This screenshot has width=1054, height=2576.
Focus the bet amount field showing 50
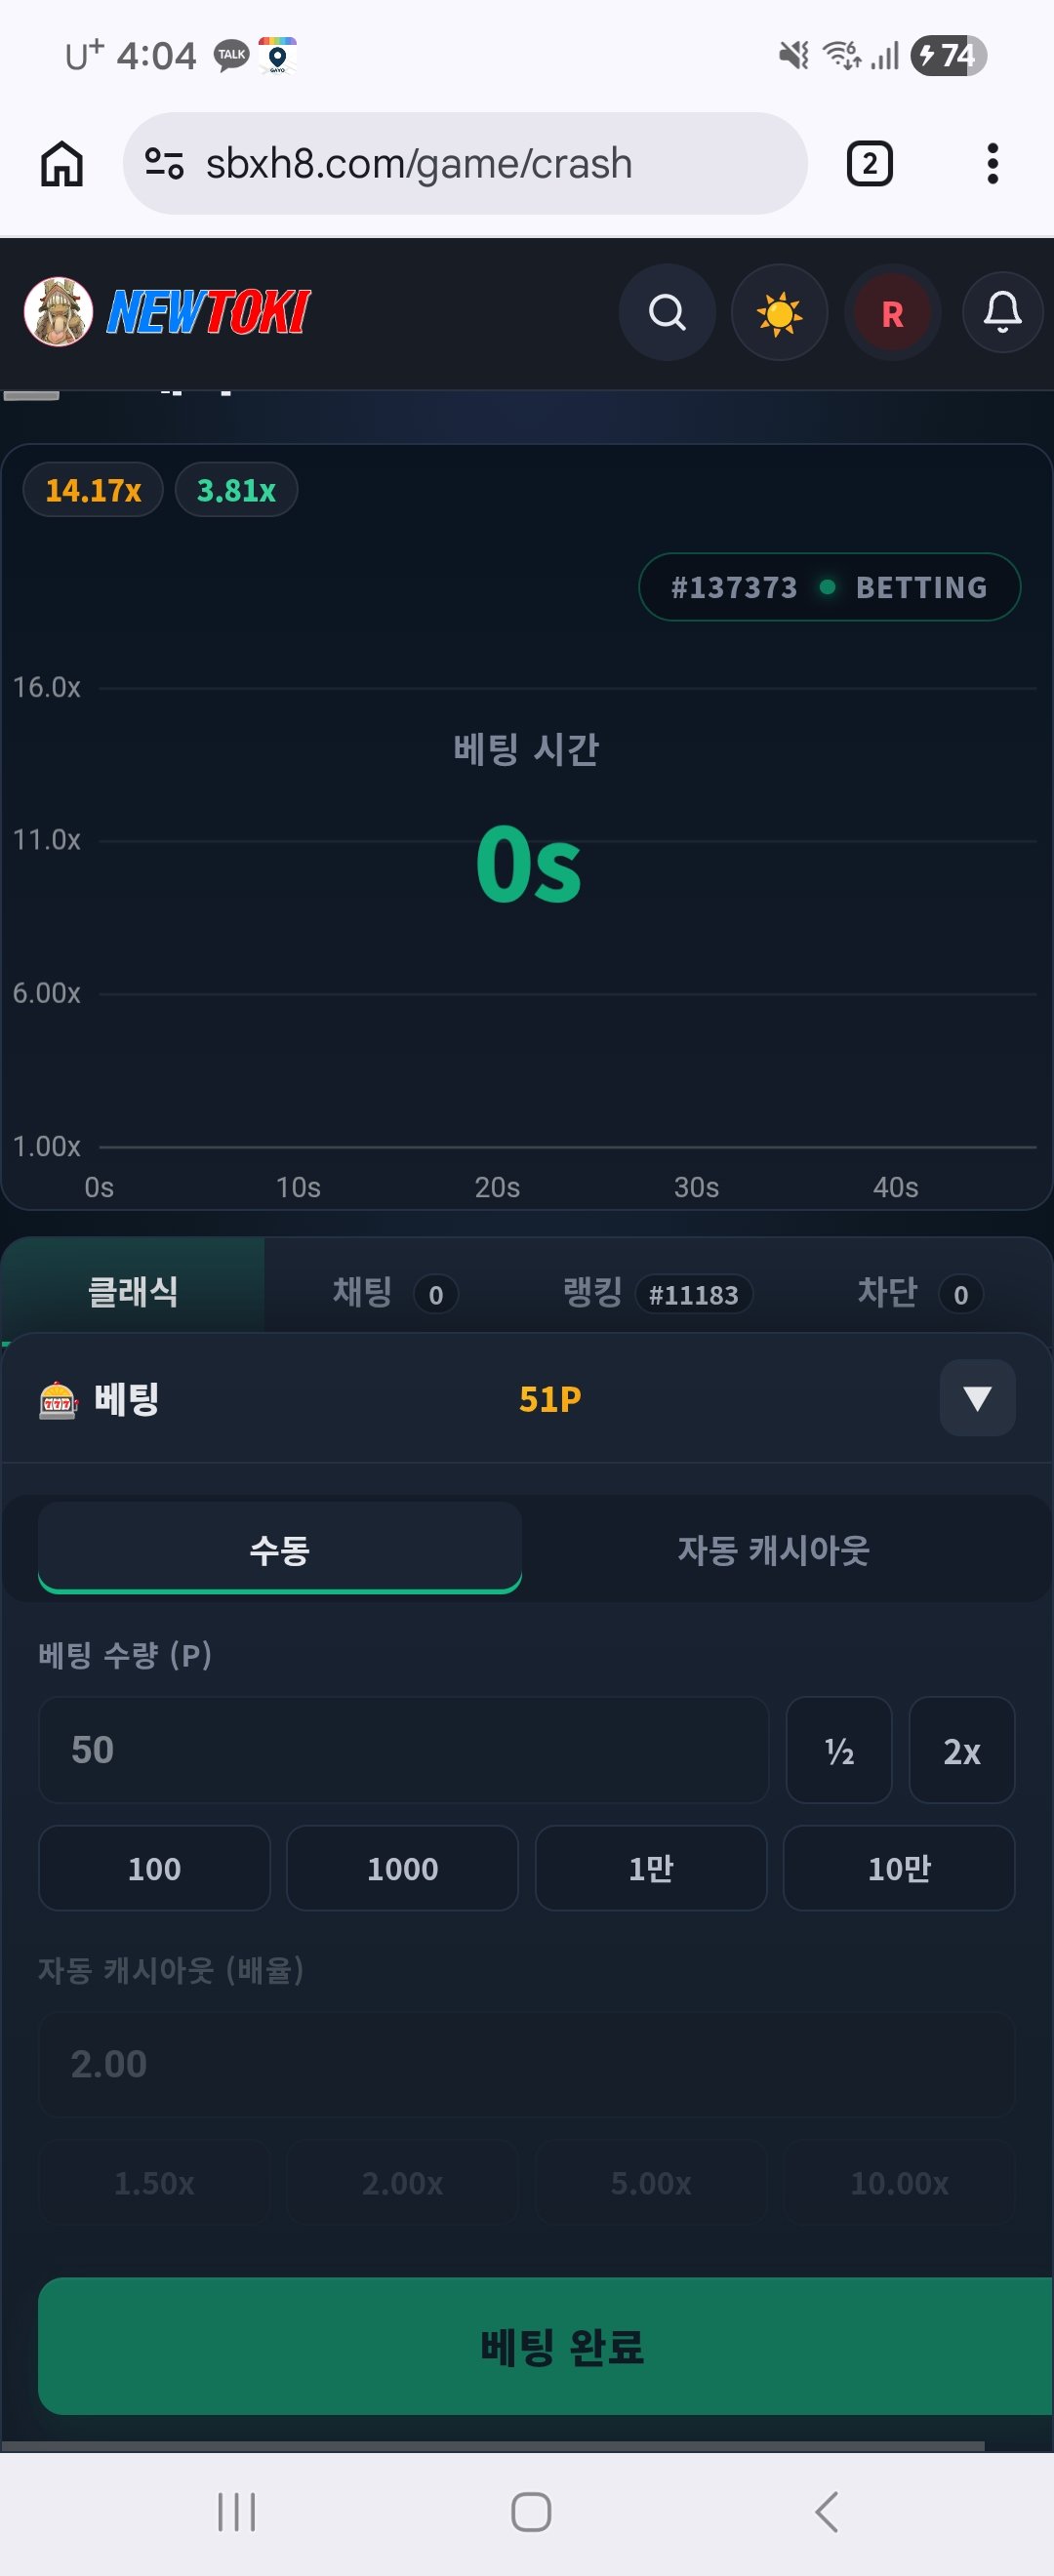[403, 1750]
